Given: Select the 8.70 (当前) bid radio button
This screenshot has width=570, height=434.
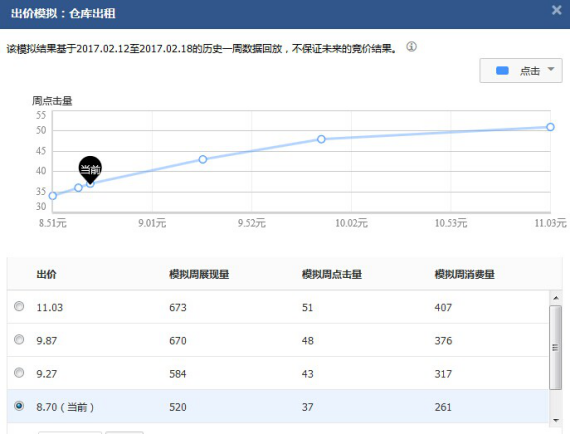Looking at the screenshot, I should point(19,406).
